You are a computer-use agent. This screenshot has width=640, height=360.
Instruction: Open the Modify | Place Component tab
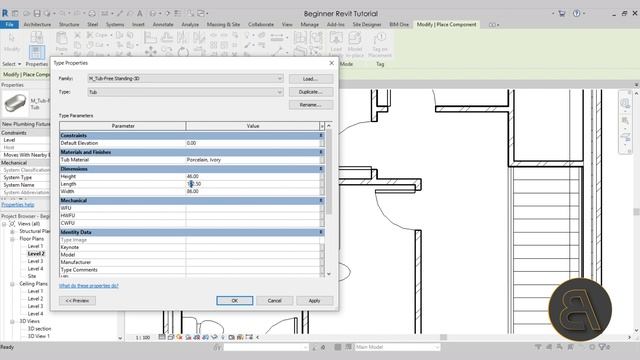[x=447, y=24]
